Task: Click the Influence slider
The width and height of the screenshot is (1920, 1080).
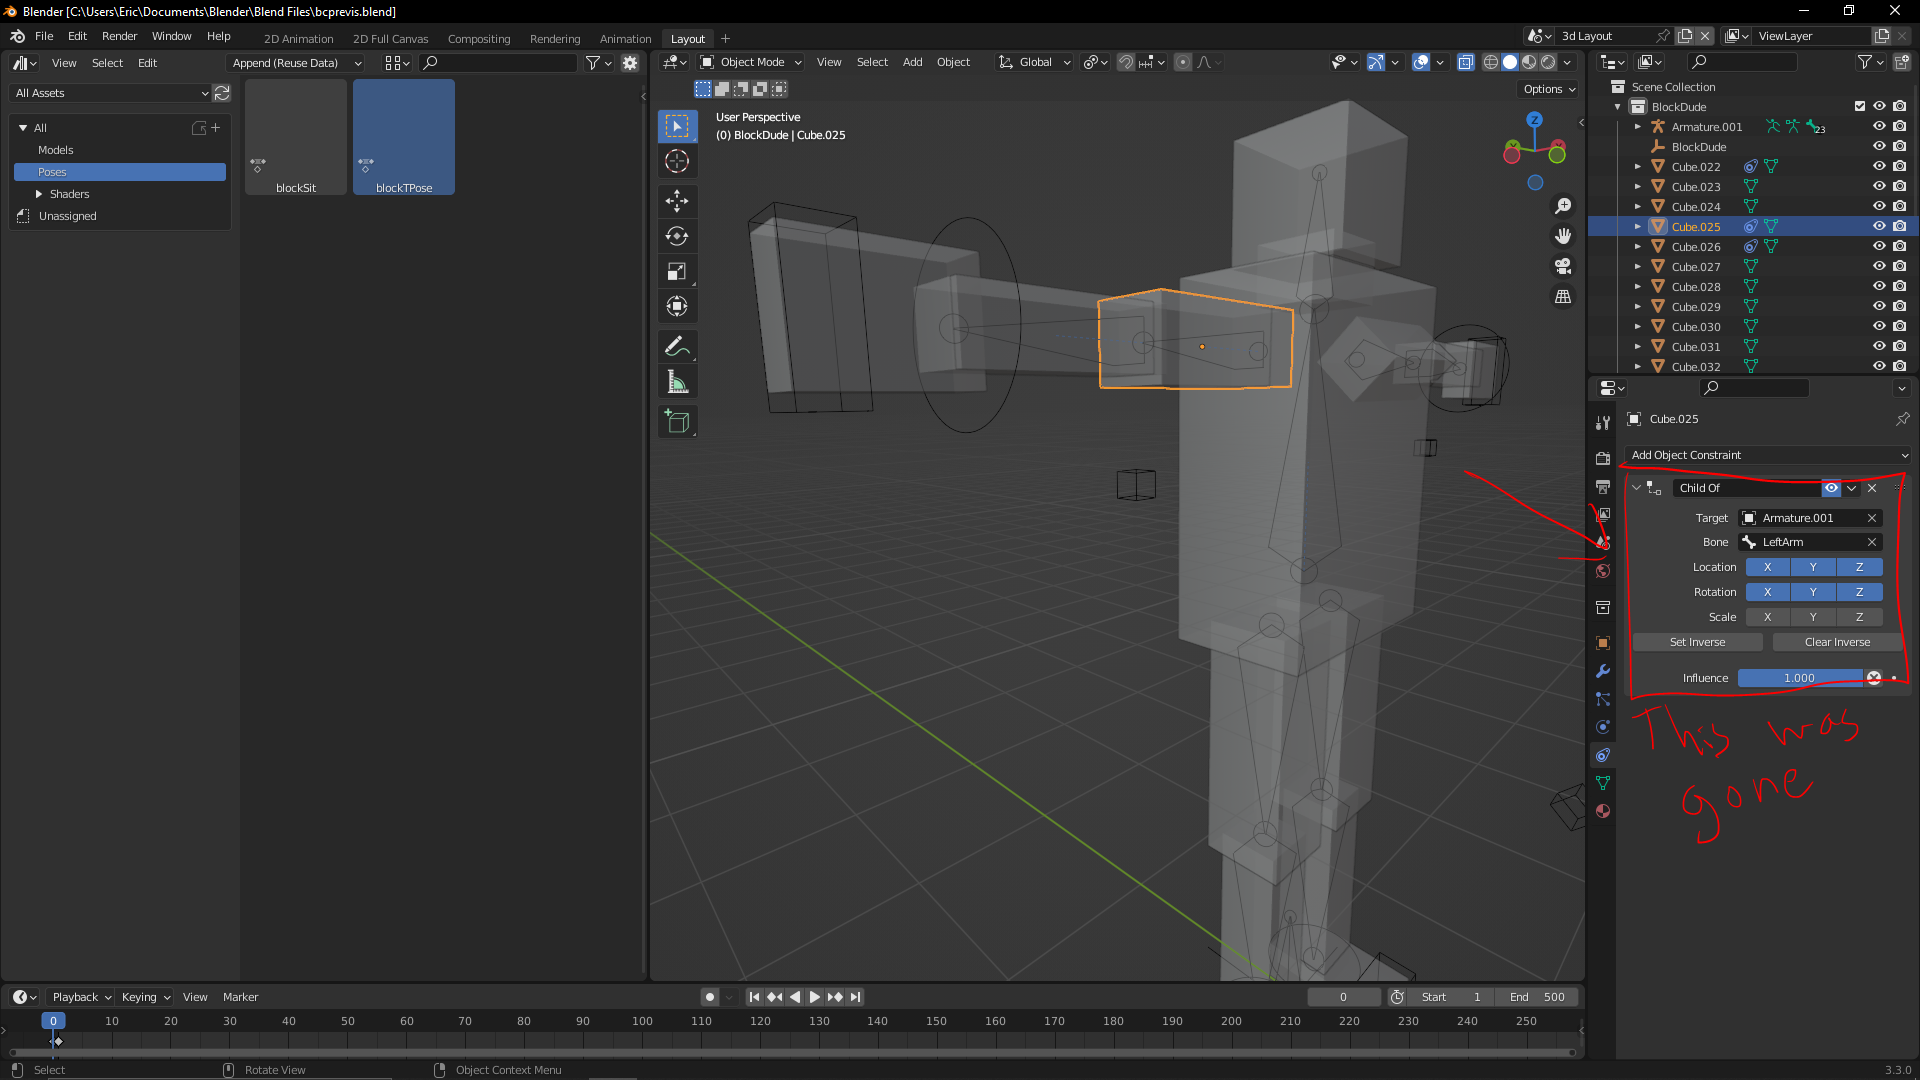Action: pos(1799,678)
